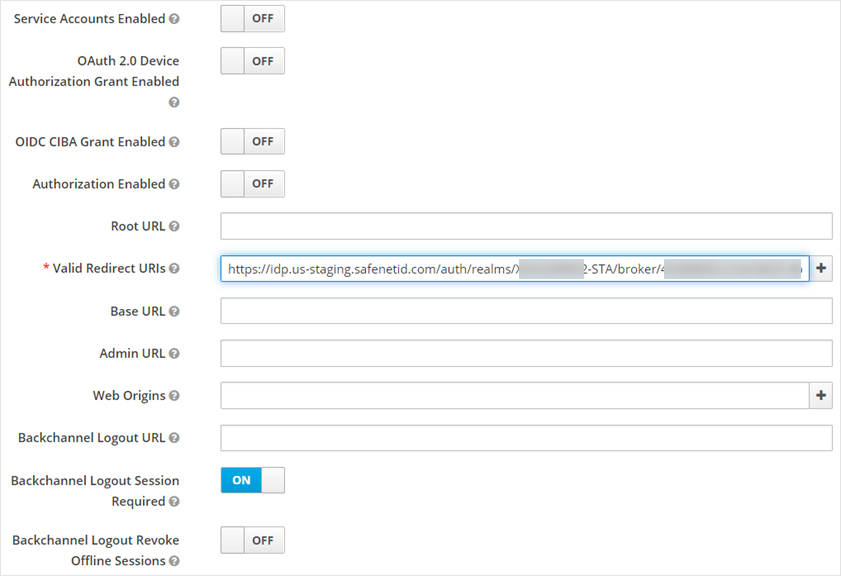The width and height of the screenshot is (841, 576).
Task: Click into the Valid Redirect URIs field
Action: pos(514,268)
